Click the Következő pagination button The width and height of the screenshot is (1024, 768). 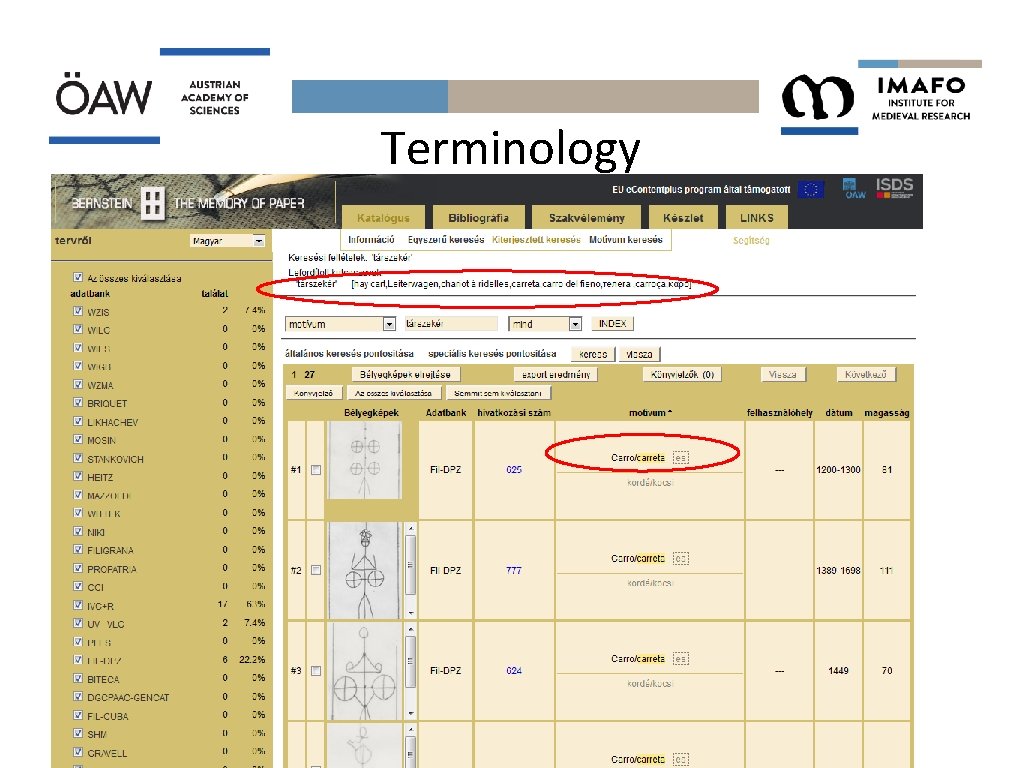(865, 374)
